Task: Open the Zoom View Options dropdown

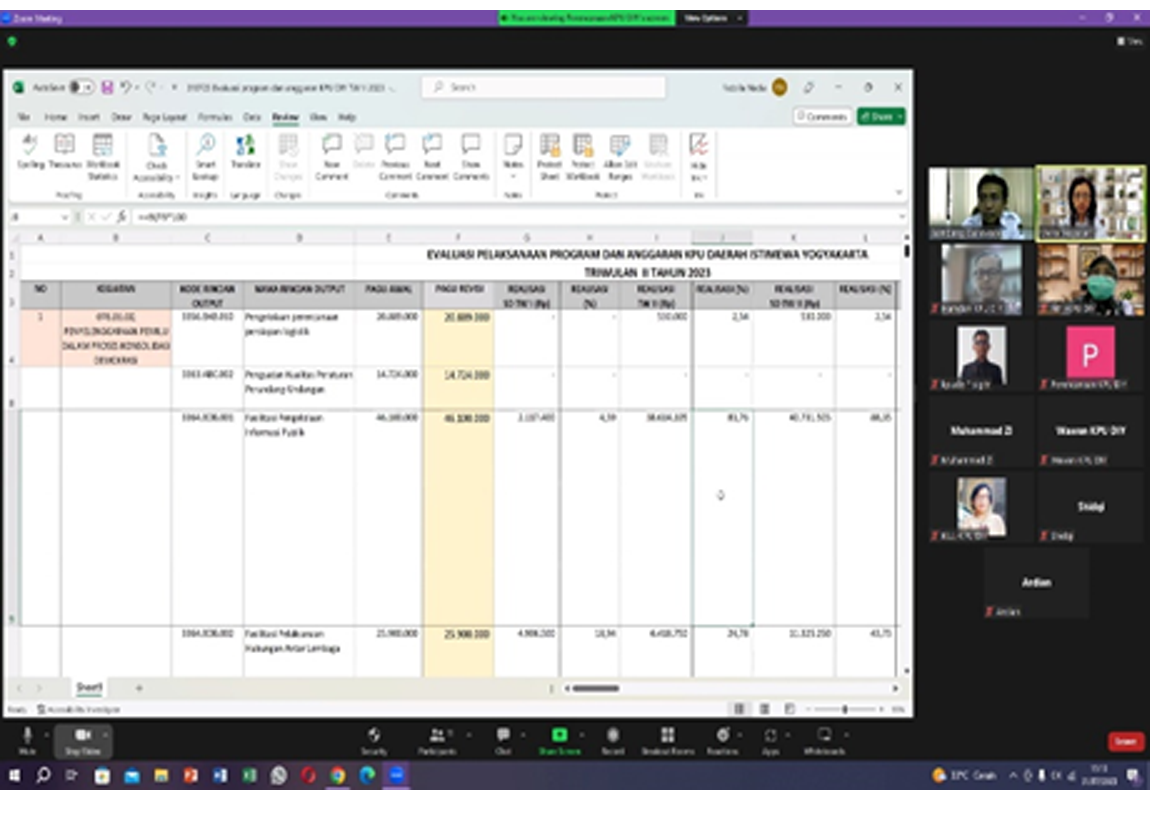Action: 711,18
